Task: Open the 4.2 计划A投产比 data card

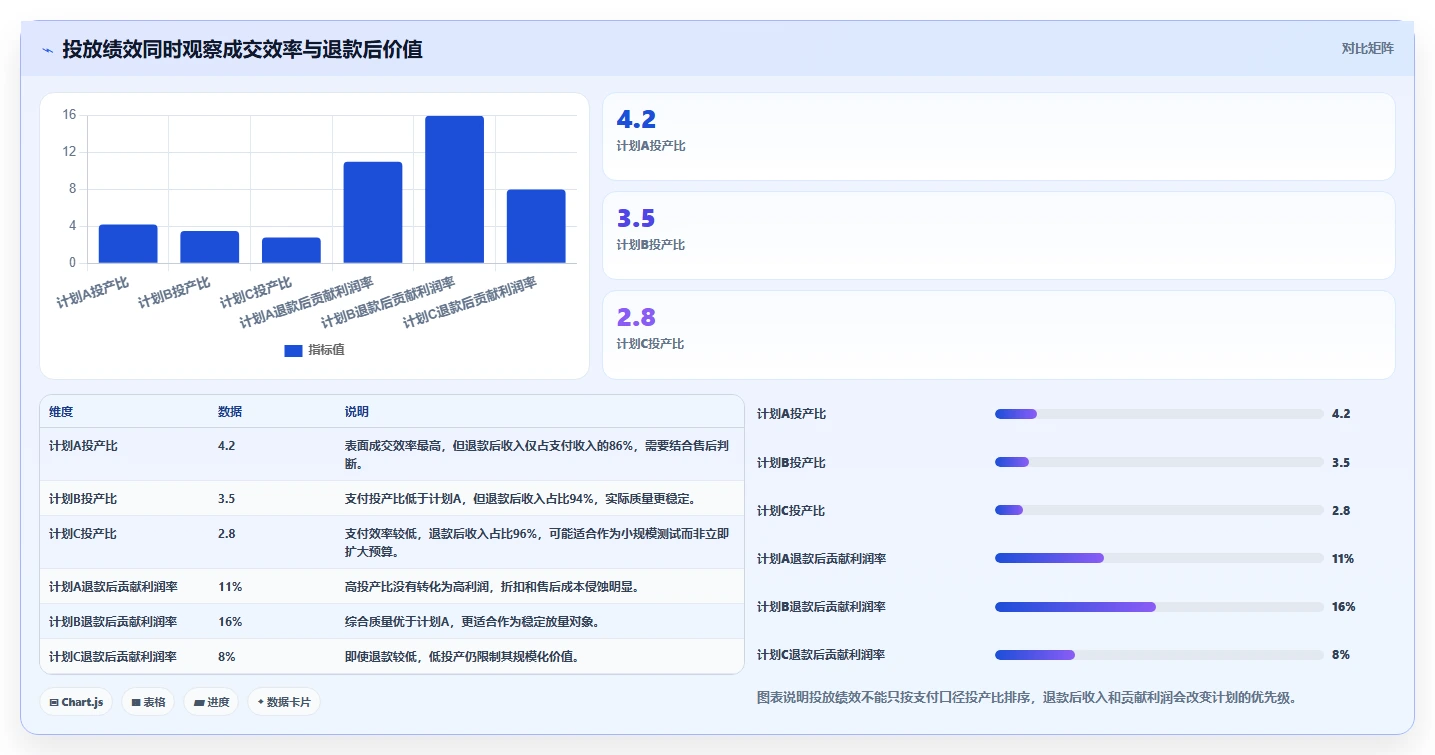Action: pyautogui.click(x=998, y=136)
